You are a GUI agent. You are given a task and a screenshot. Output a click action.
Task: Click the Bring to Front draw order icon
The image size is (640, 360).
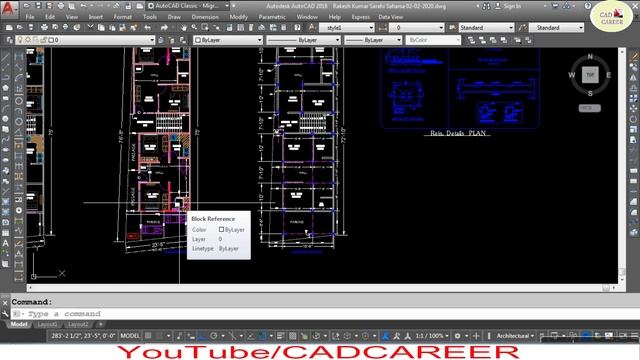pyautogui.click(x=471, y=40)
